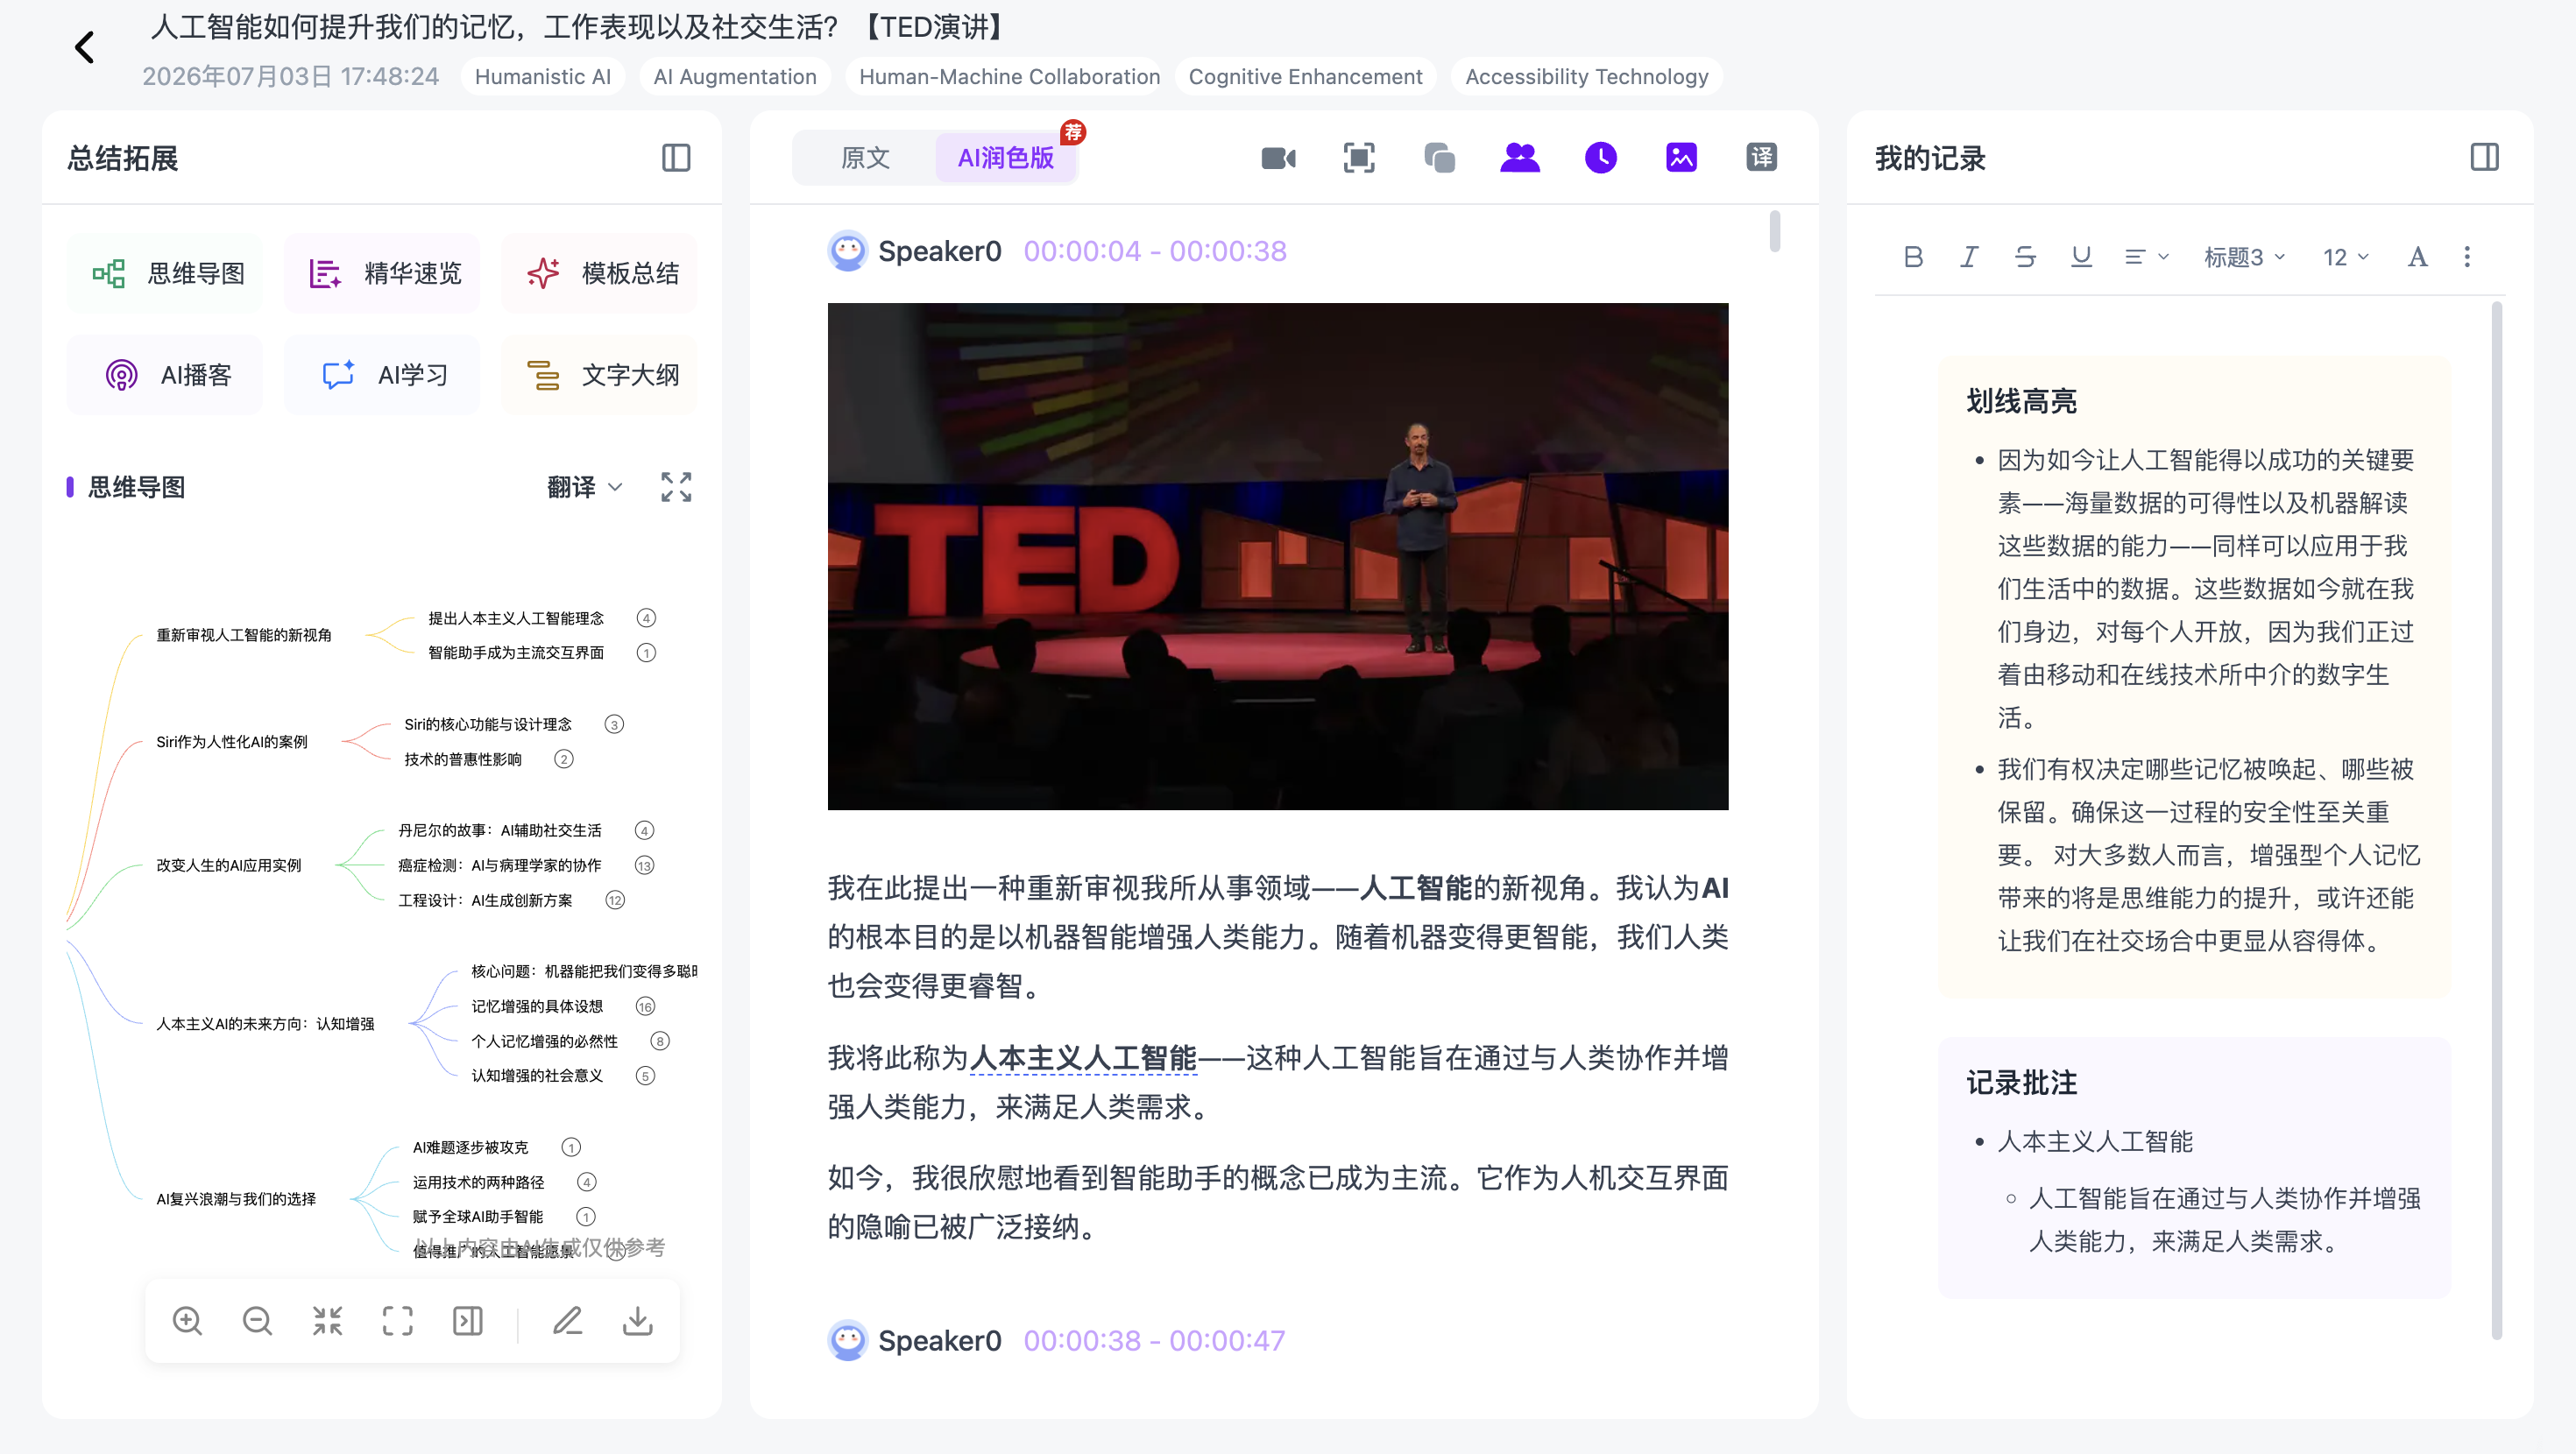Click the transcript scrollbar thumb
Viewport: 2576px width, 1454px height.
[x=1775, y=231]
